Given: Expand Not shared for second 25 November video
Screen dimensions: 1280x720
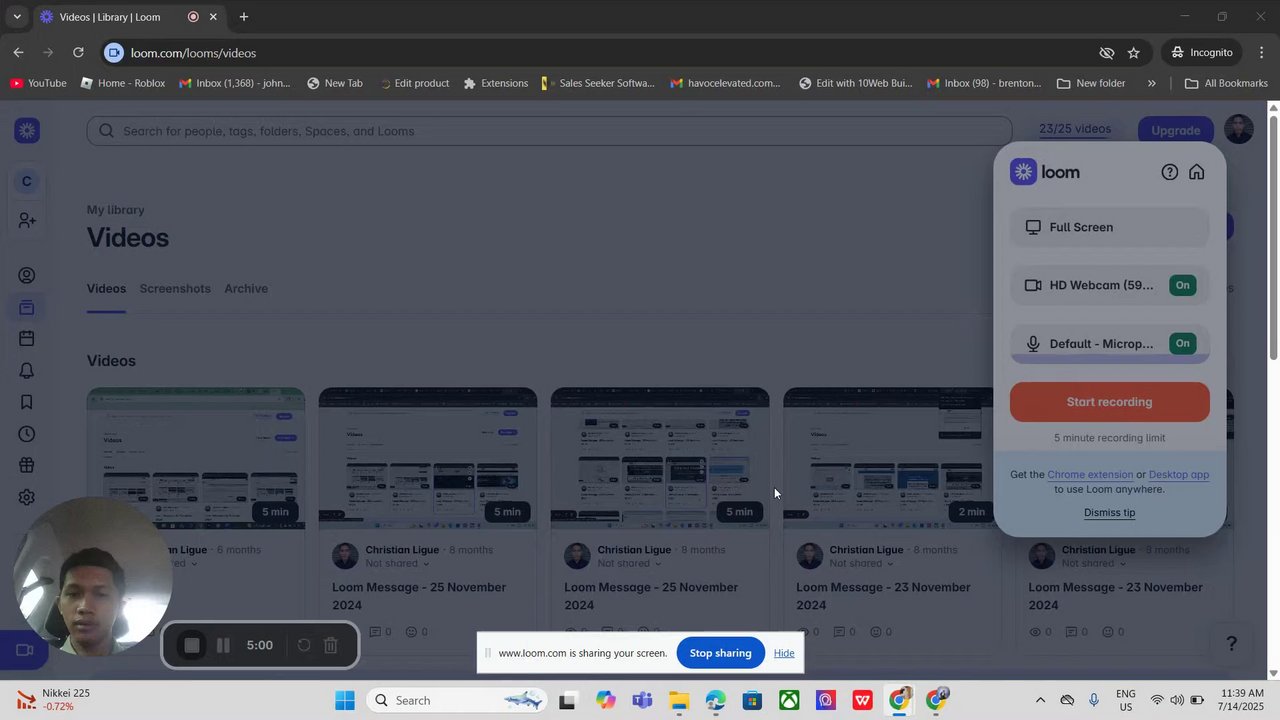Looking at the screenshot, I should pos(630,564).
